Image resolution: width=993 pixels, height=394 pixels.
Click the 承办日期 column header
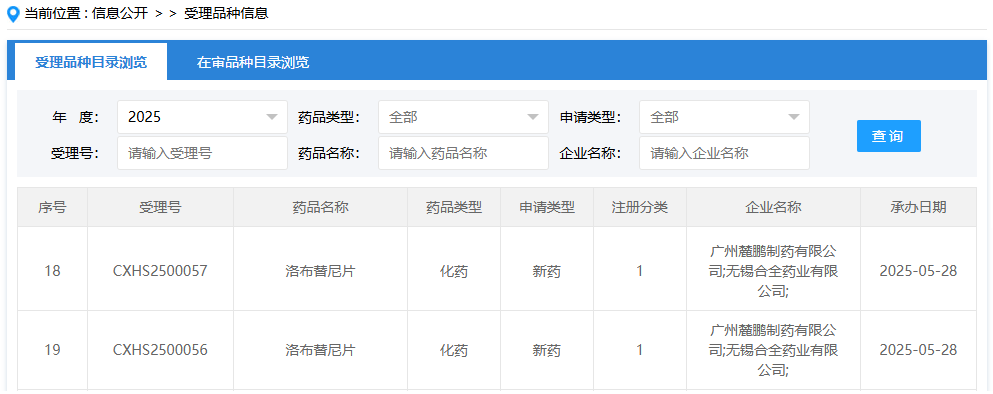[x=918, y=207]
